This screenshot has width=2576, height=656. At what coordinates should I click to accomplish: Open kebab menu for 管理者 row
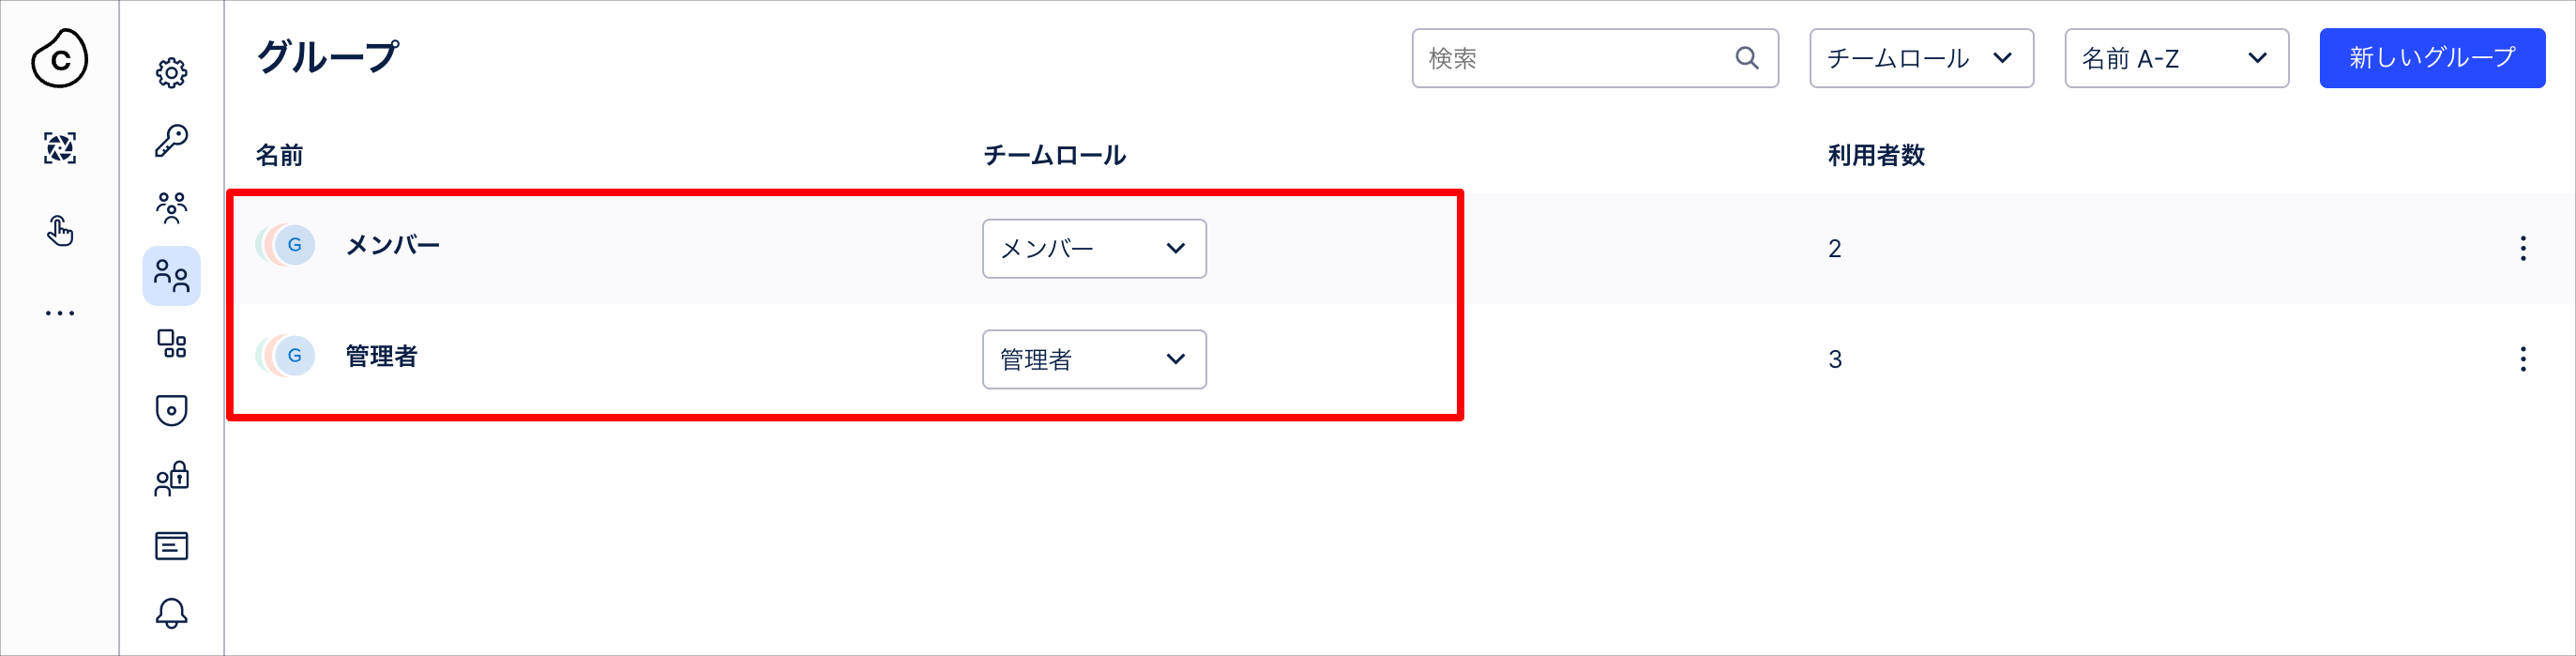click(2522, 359)
